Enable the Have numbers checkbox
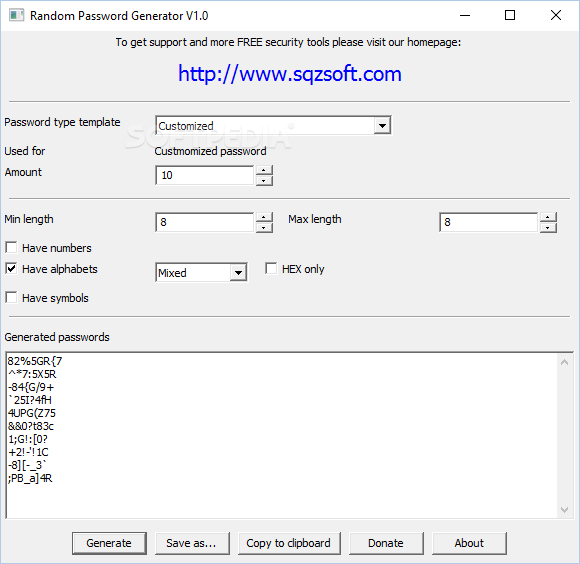 [x=11, y=247]
